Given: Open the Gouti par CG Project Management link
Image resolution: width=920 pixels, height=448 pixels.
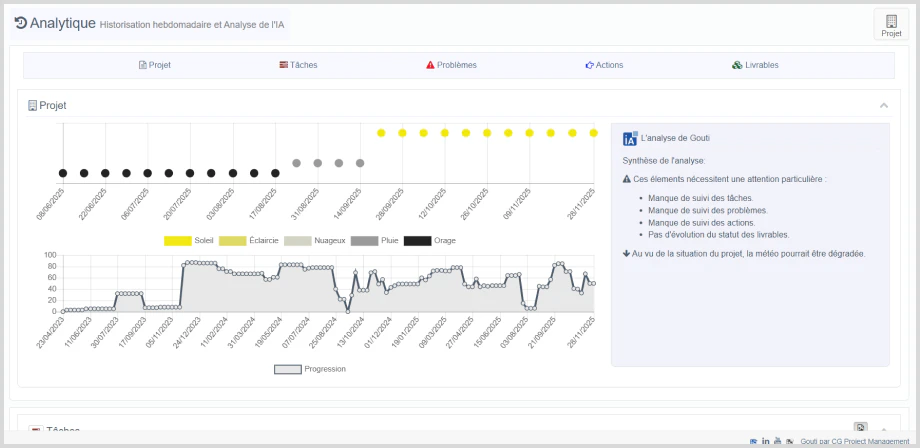Looking at the screenshot, I should coord(855,441).
